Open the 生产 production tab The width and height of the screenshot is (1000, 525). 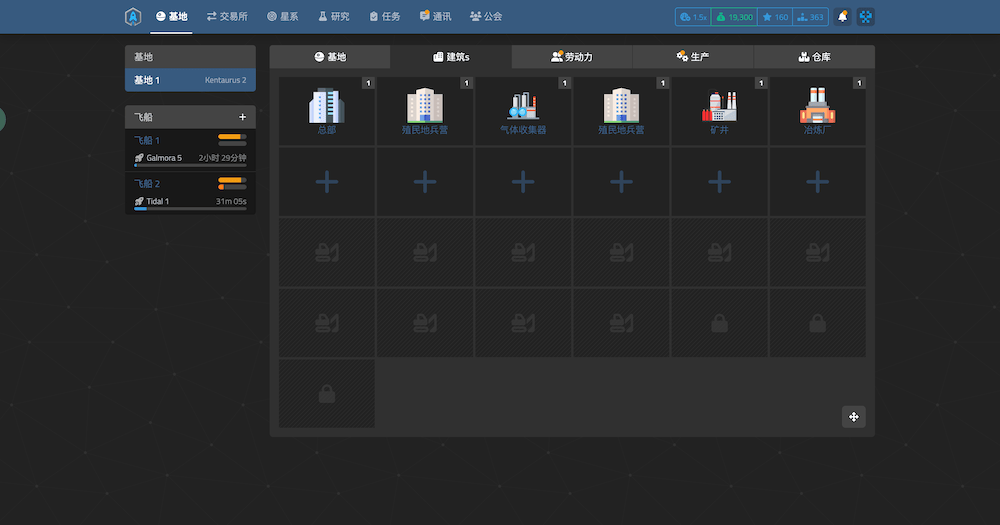click(693, 57)
